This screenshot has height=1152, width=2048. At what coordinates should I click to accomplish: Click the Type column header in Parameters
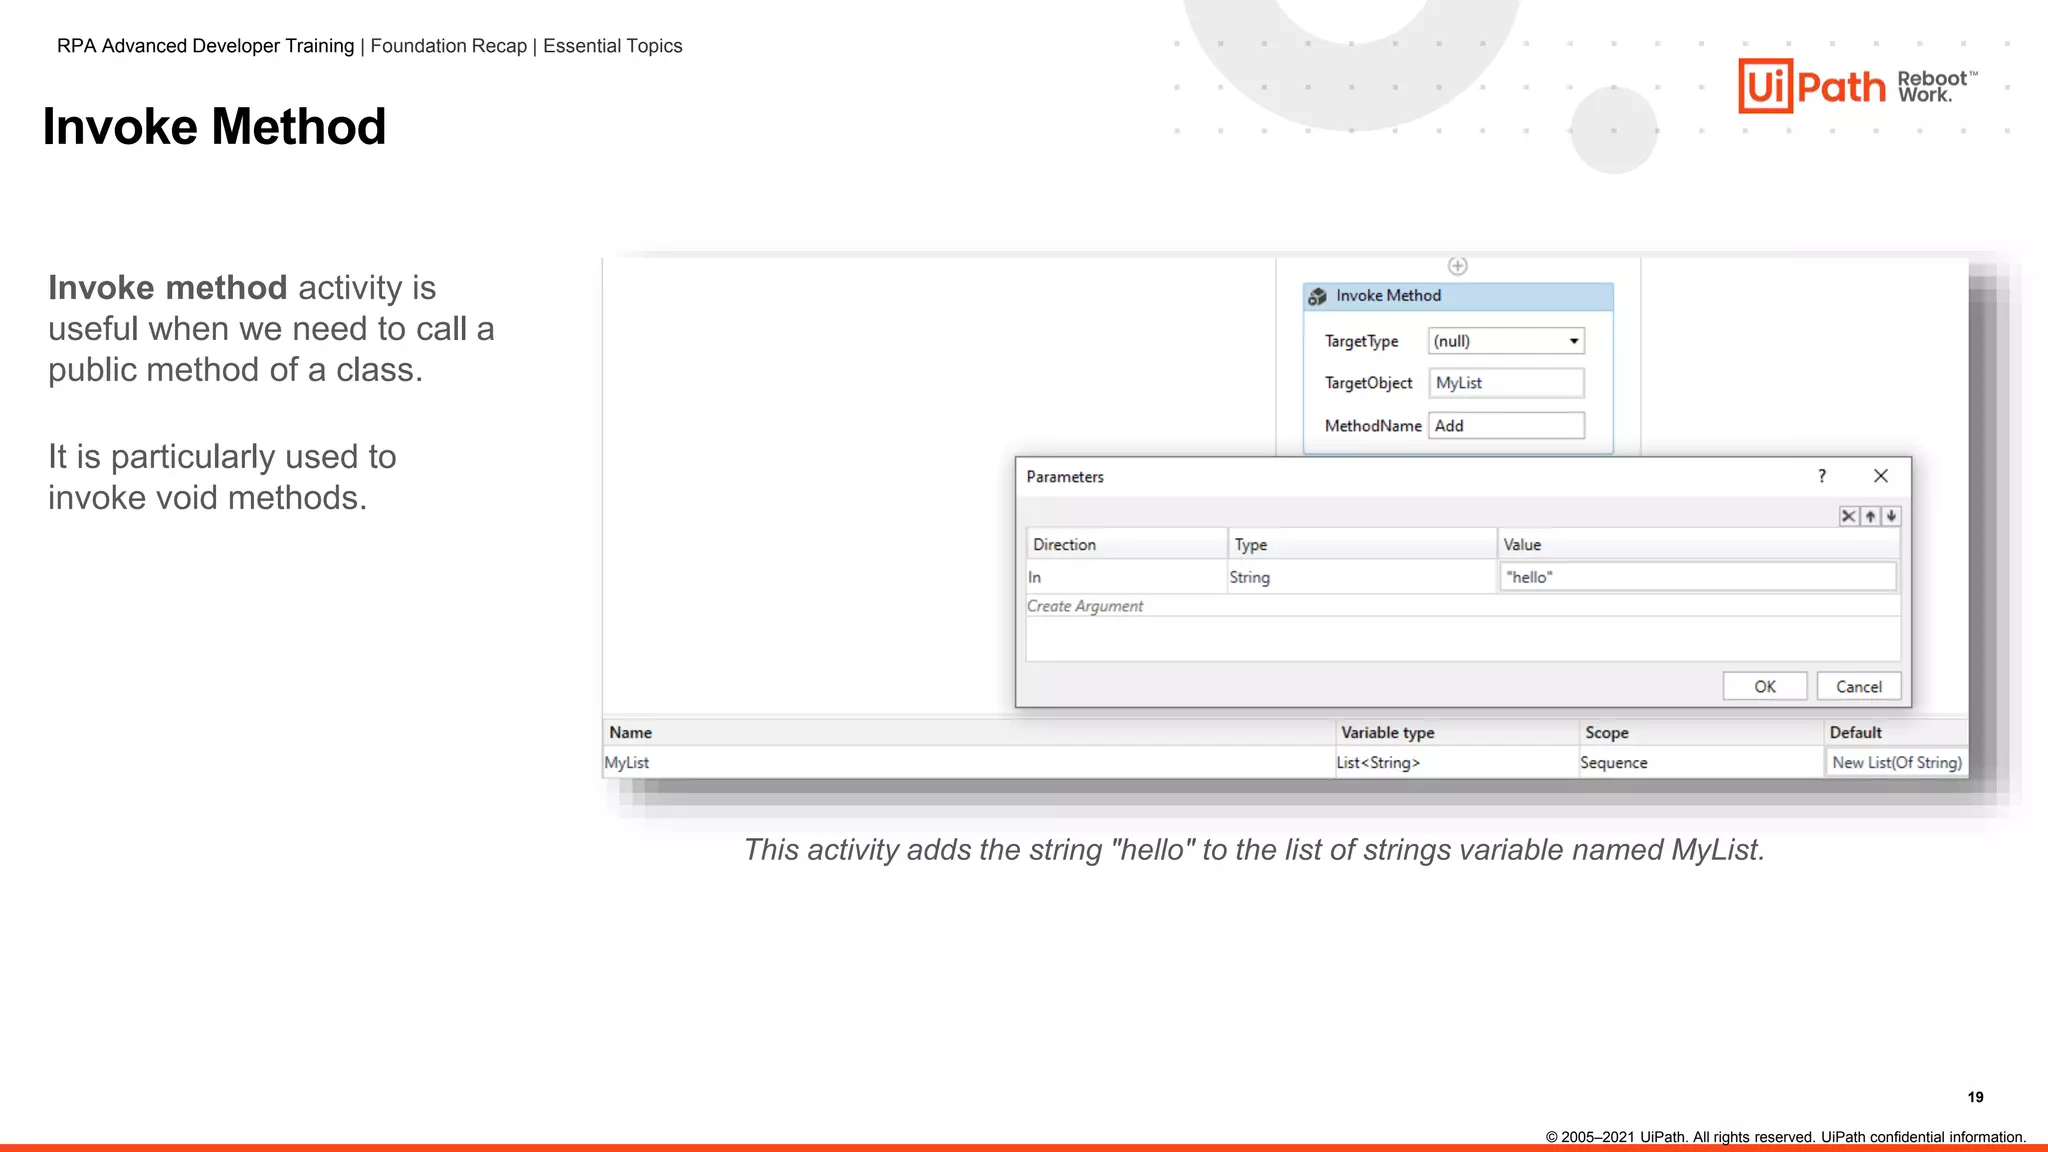coord(1361,545)
